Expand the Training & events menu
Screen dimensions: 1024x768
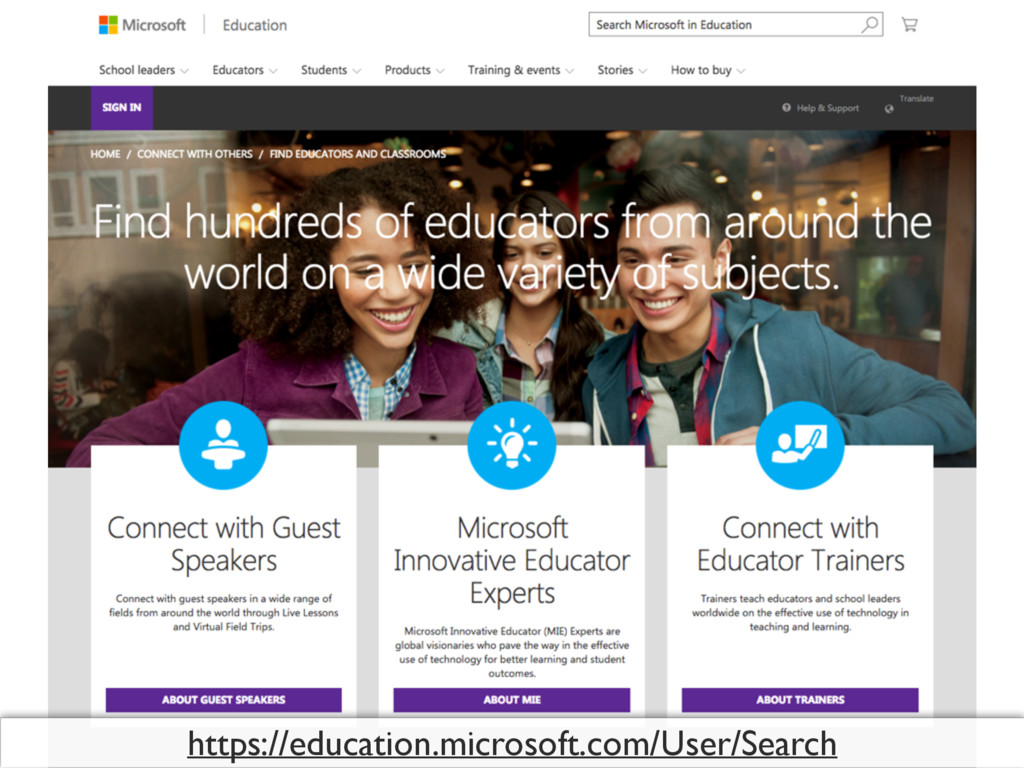[520, 70]
